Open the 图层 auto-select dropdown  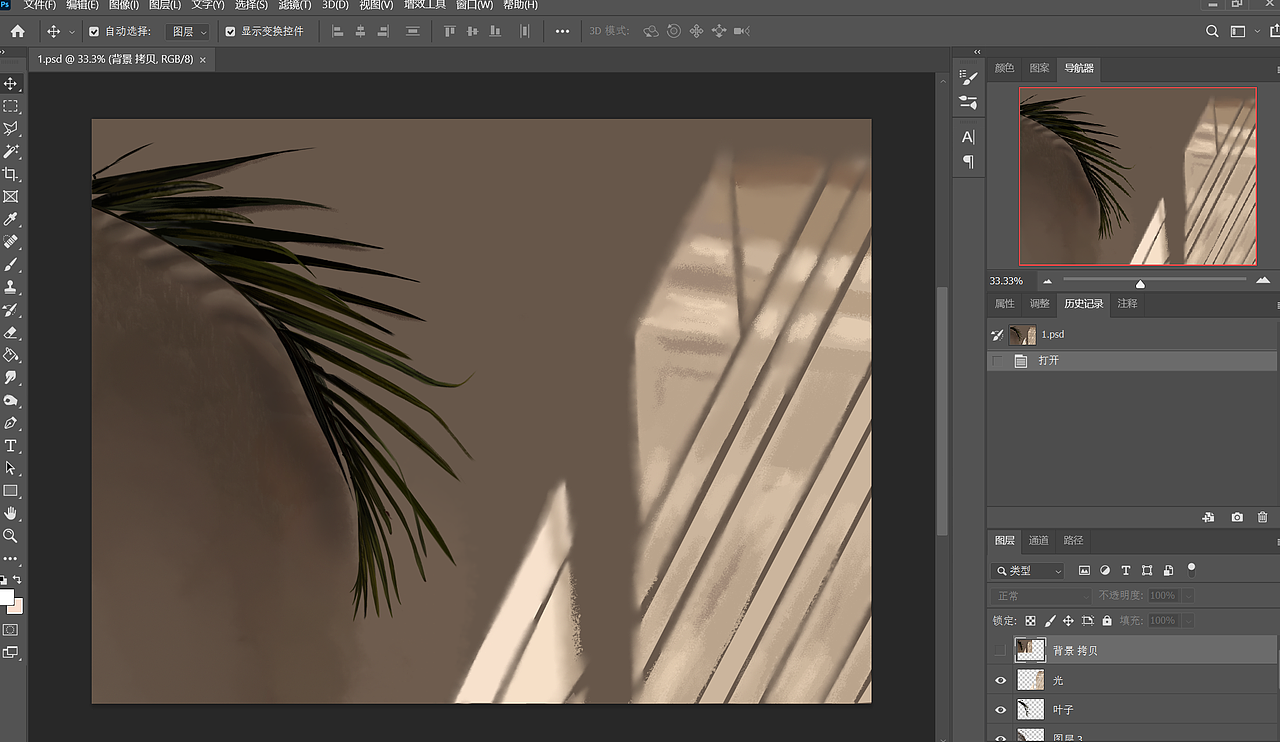pyautogui.click(x=187, y=31)
